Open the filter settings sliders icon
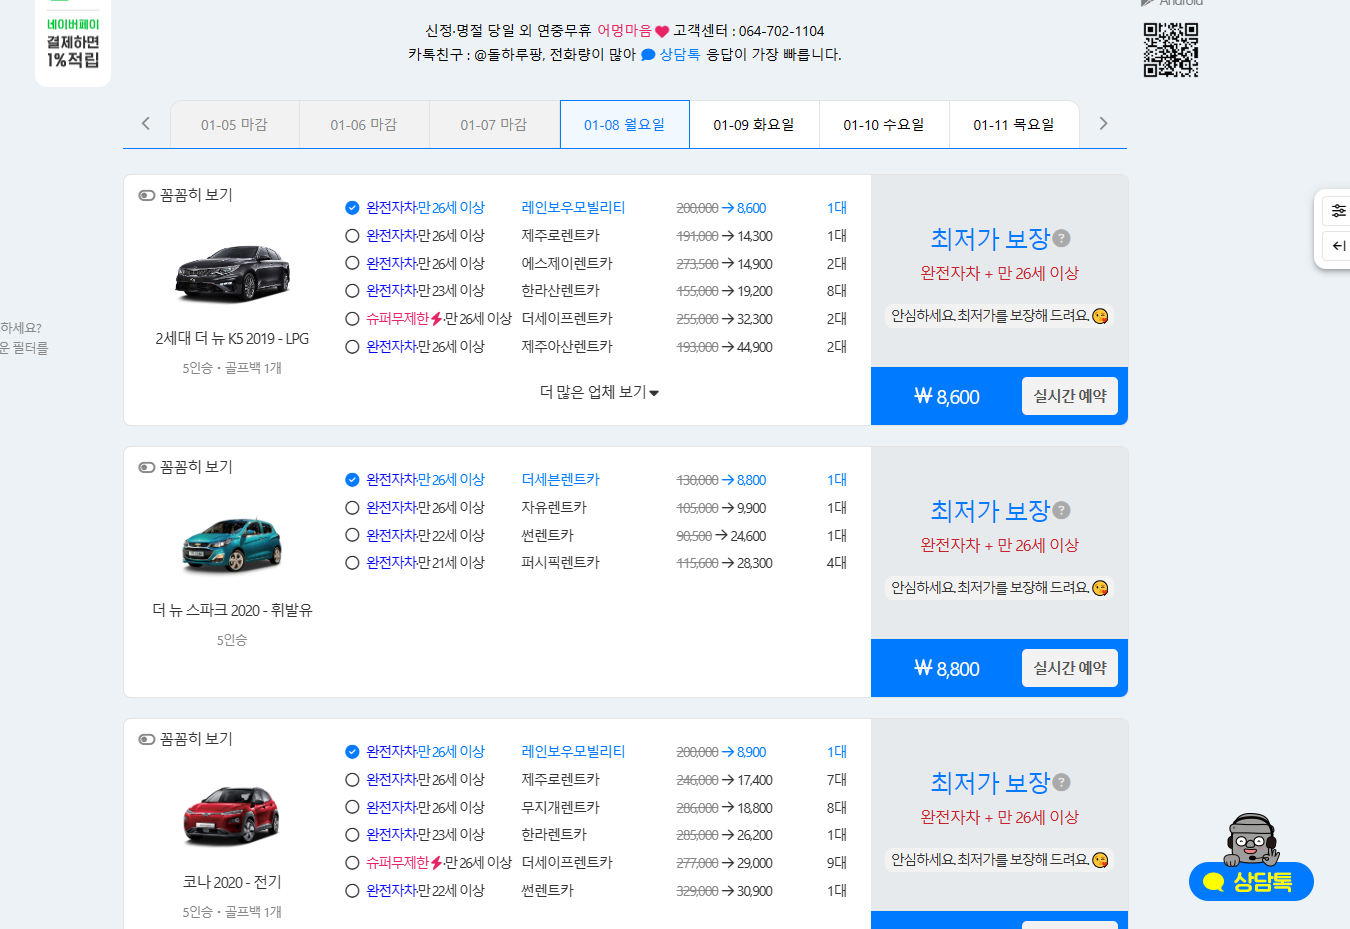This screenshot has width=1350, height=929. (x=1338, y=210)
